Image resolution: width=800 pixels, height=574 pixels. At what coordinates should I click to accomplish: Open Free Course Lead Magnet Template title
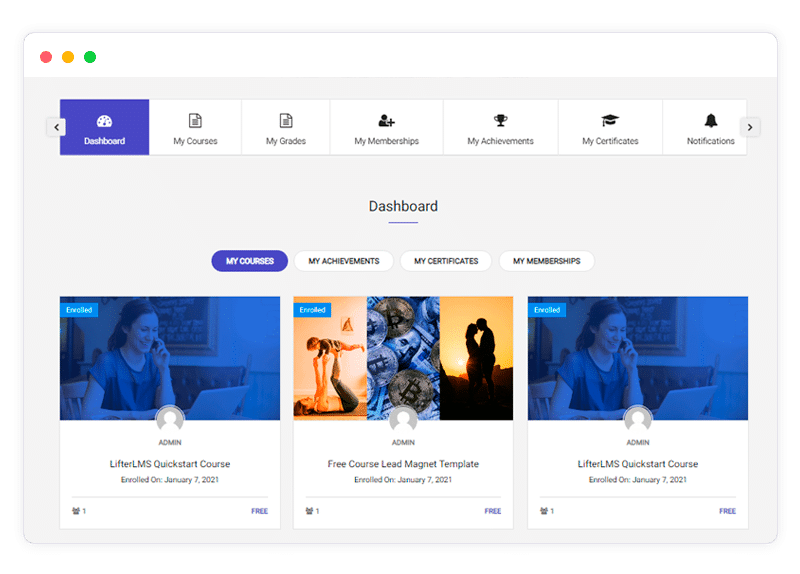click(403, 464)
